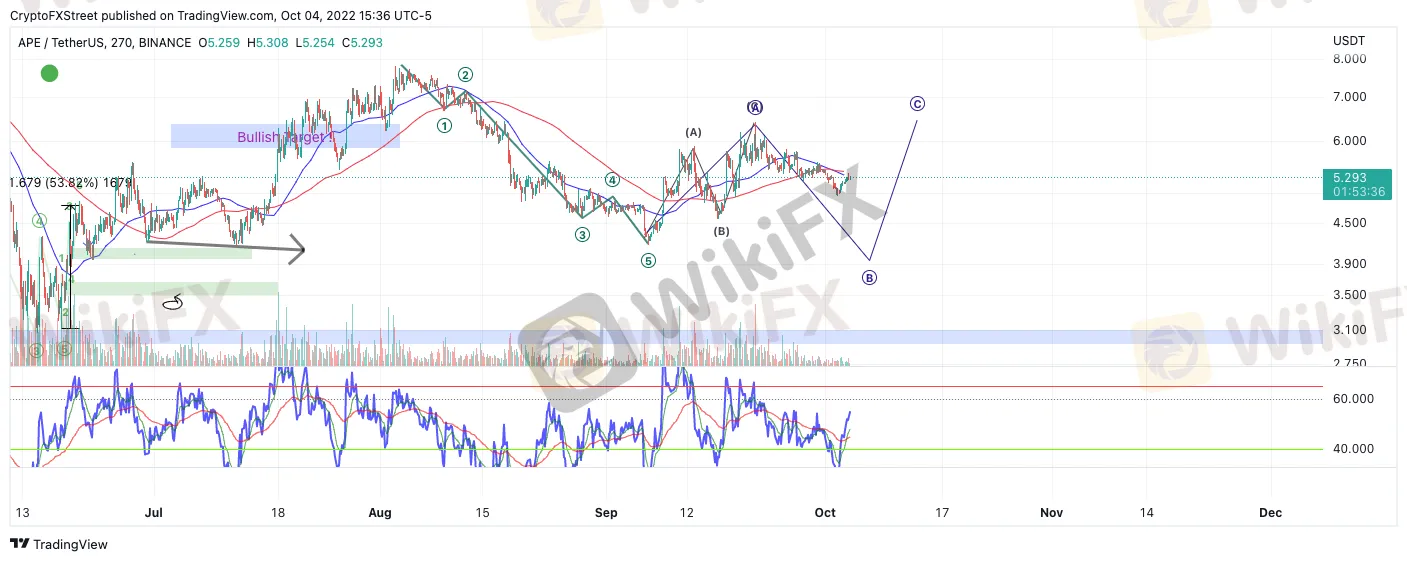This screenshot has height=561, width=1407.
Task: Open the APE / TetherUS symbol title
Action: tap(104, 43)
